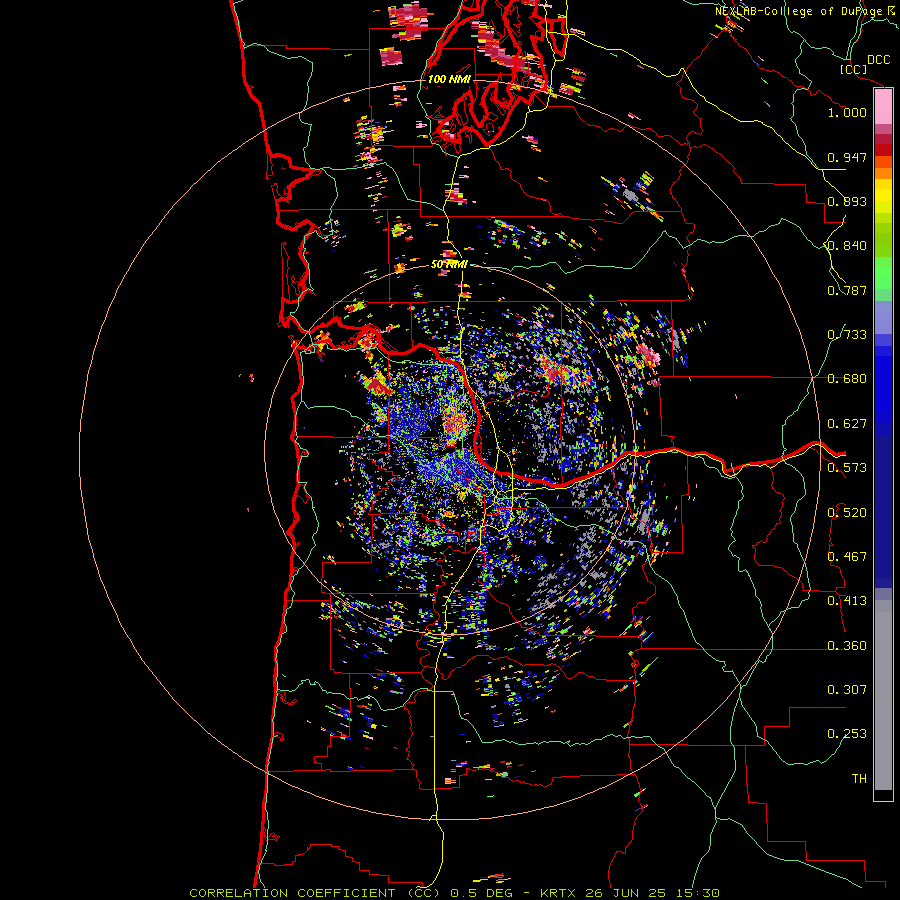Click the 0.360 legend value
This screenshot has width=900, height=900.
(x=847, y=646)
